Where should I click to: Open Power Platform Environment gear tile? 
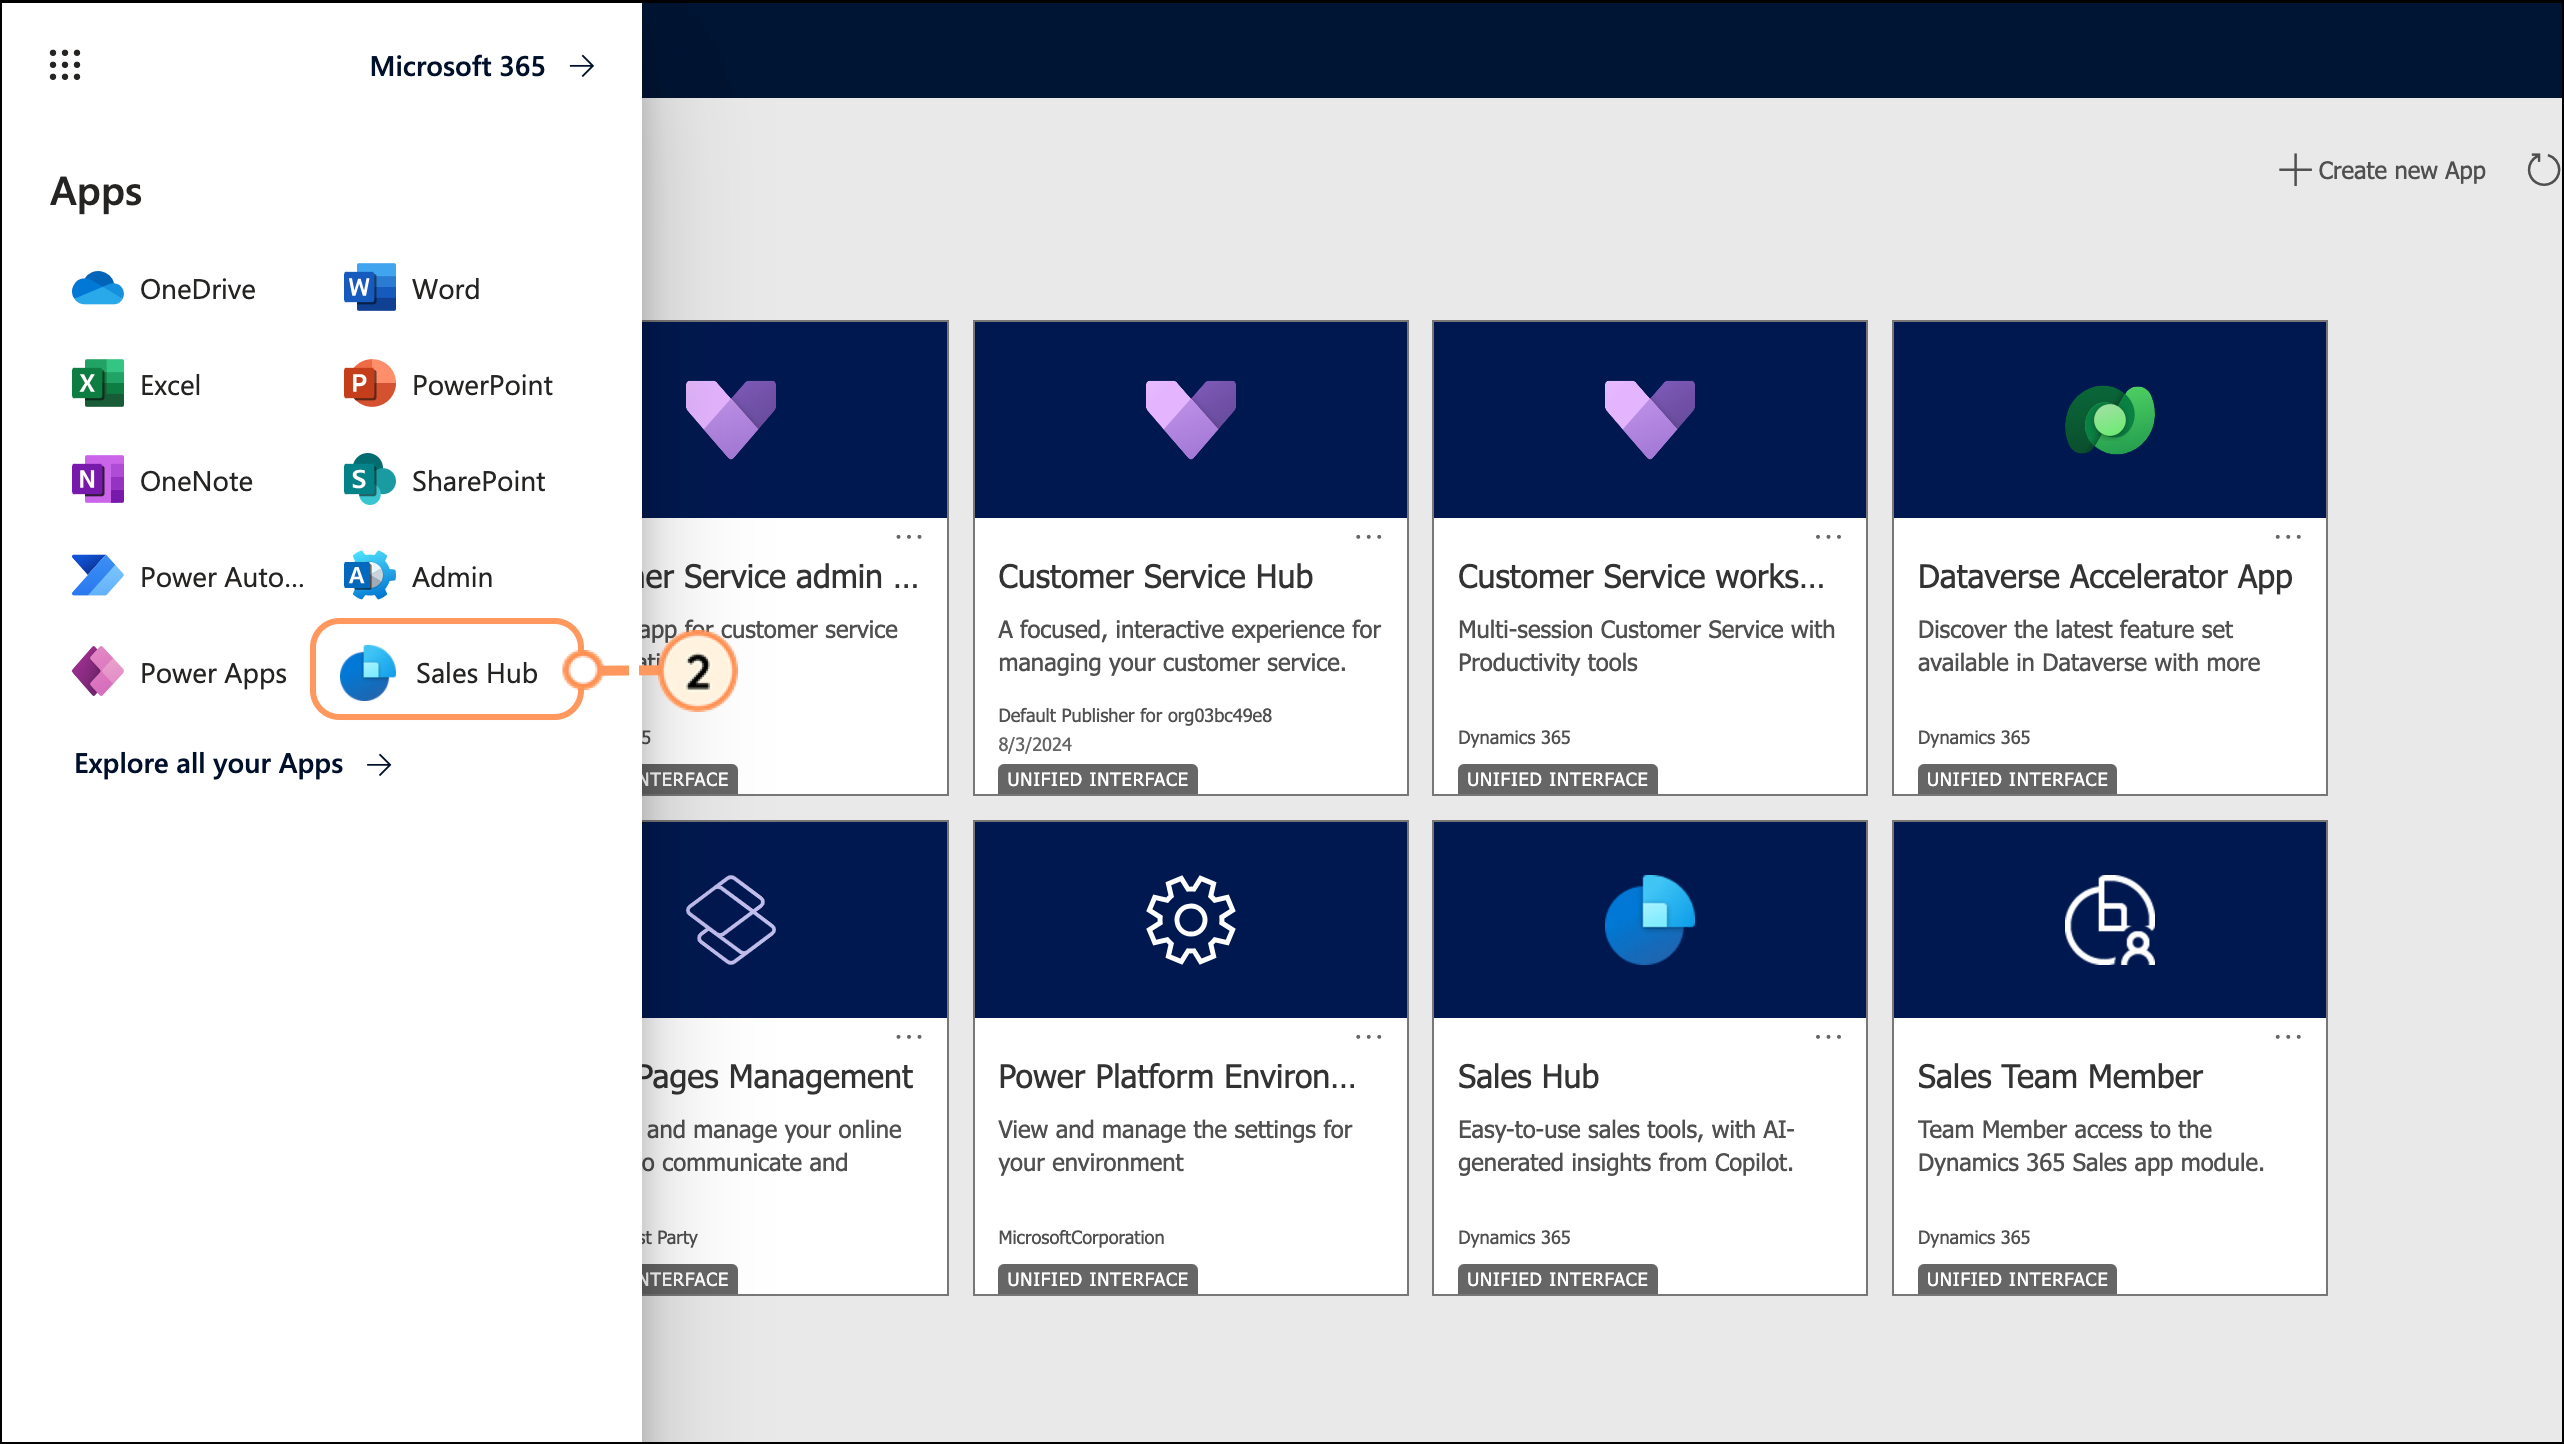click(x=1191, y=920)
